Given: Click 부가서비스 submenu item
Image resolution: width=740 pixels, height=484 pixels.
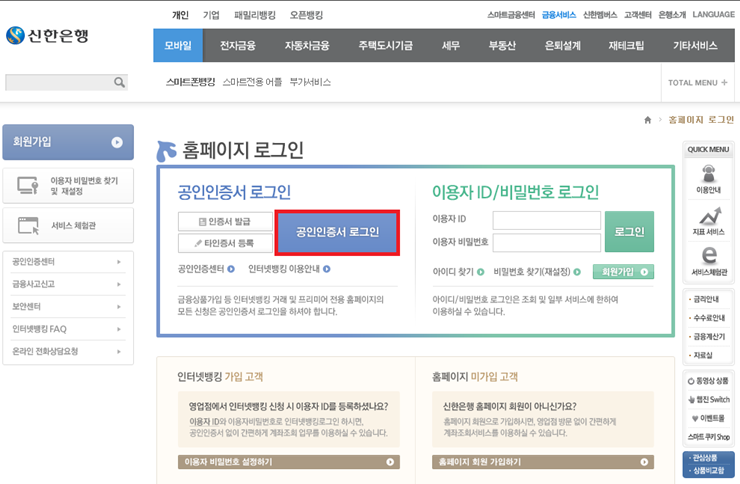Looking at the screenshot, I should [310, 82].
